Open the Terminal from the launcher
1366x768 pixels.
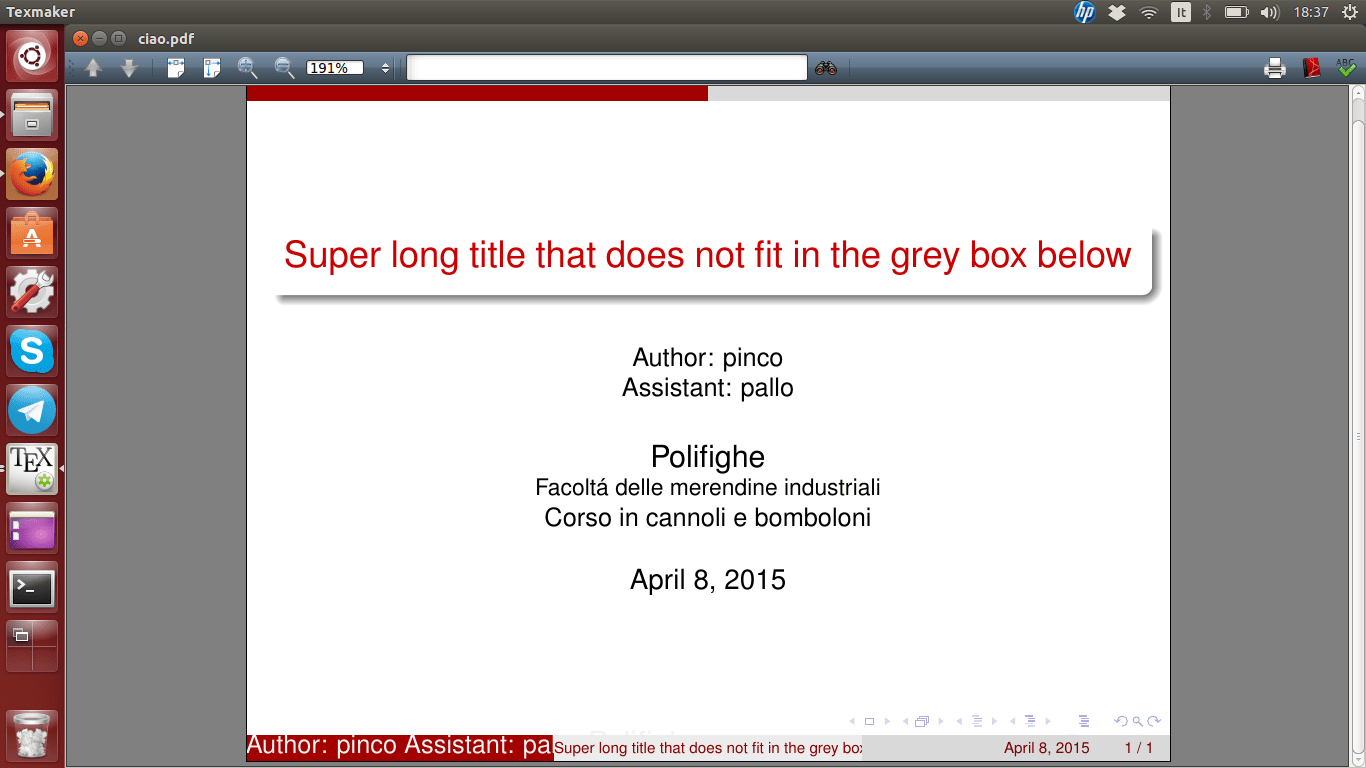coord(32,587)
